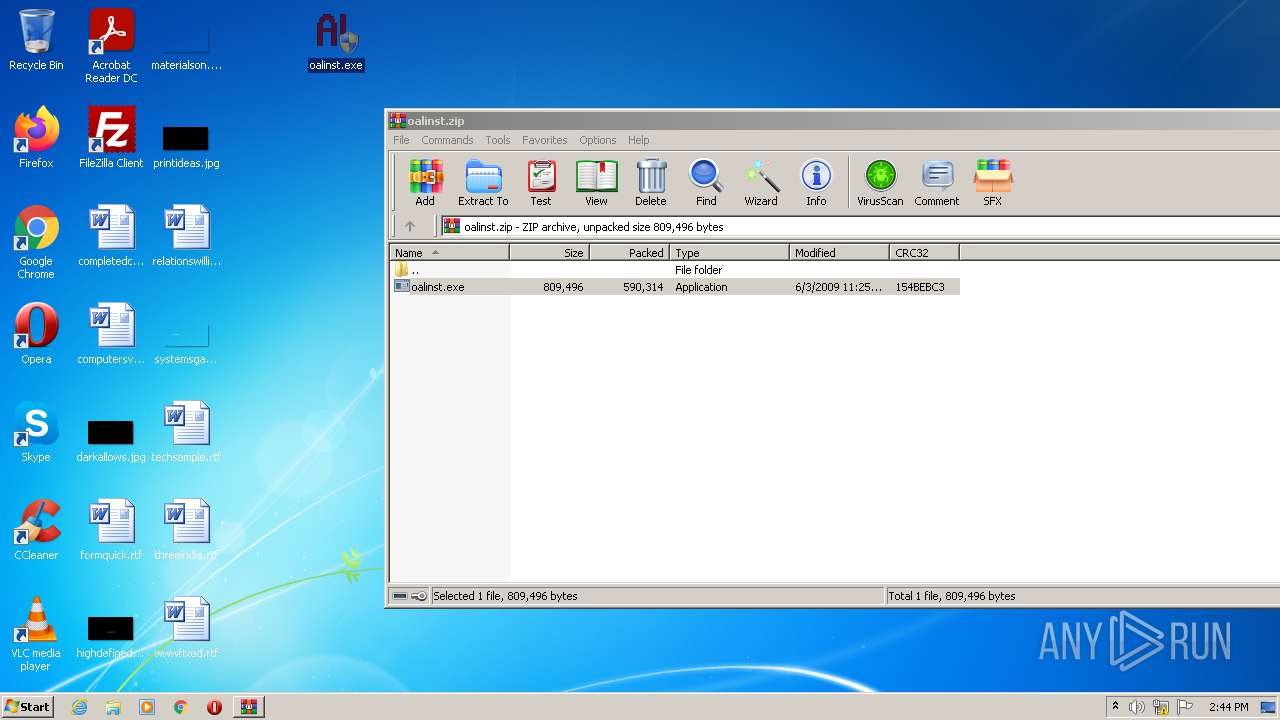Select the oalinst.exe row in archive
Image resolution: width=1280 pixels, height=720 pixels.
tap(675, 287)
